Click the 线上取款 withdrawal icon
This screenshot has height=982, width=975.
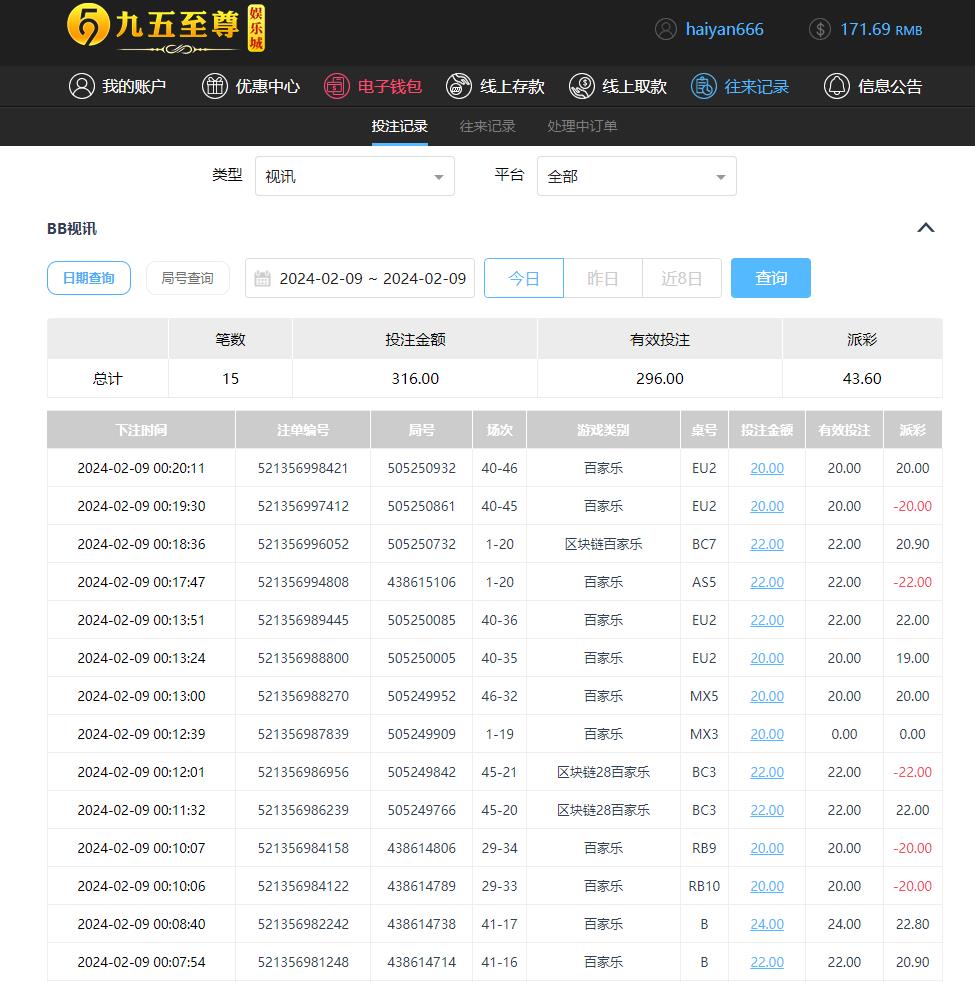point(582,86)
